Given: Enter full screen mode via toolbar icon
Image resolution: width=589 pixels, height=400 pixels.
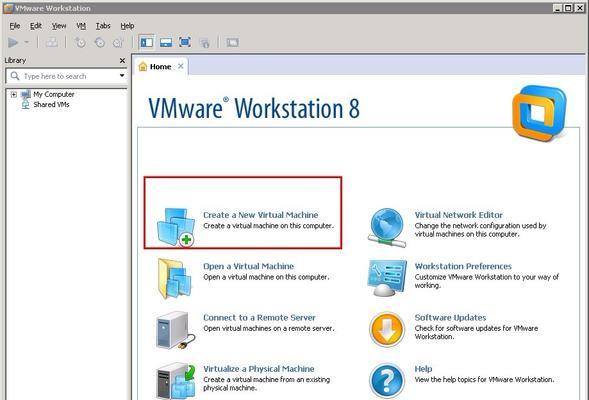Looking at the screenshot, I should 185,42.
